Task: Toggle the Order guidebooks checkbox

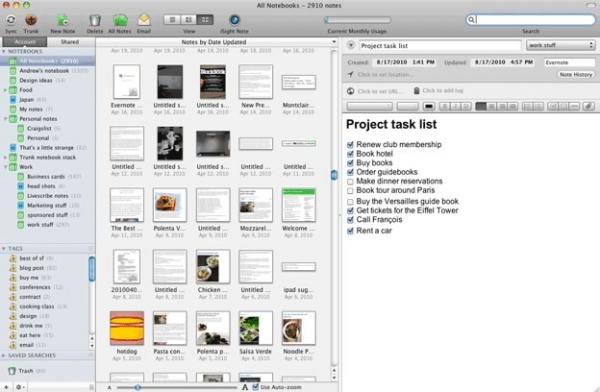Action: pos(350,172)
